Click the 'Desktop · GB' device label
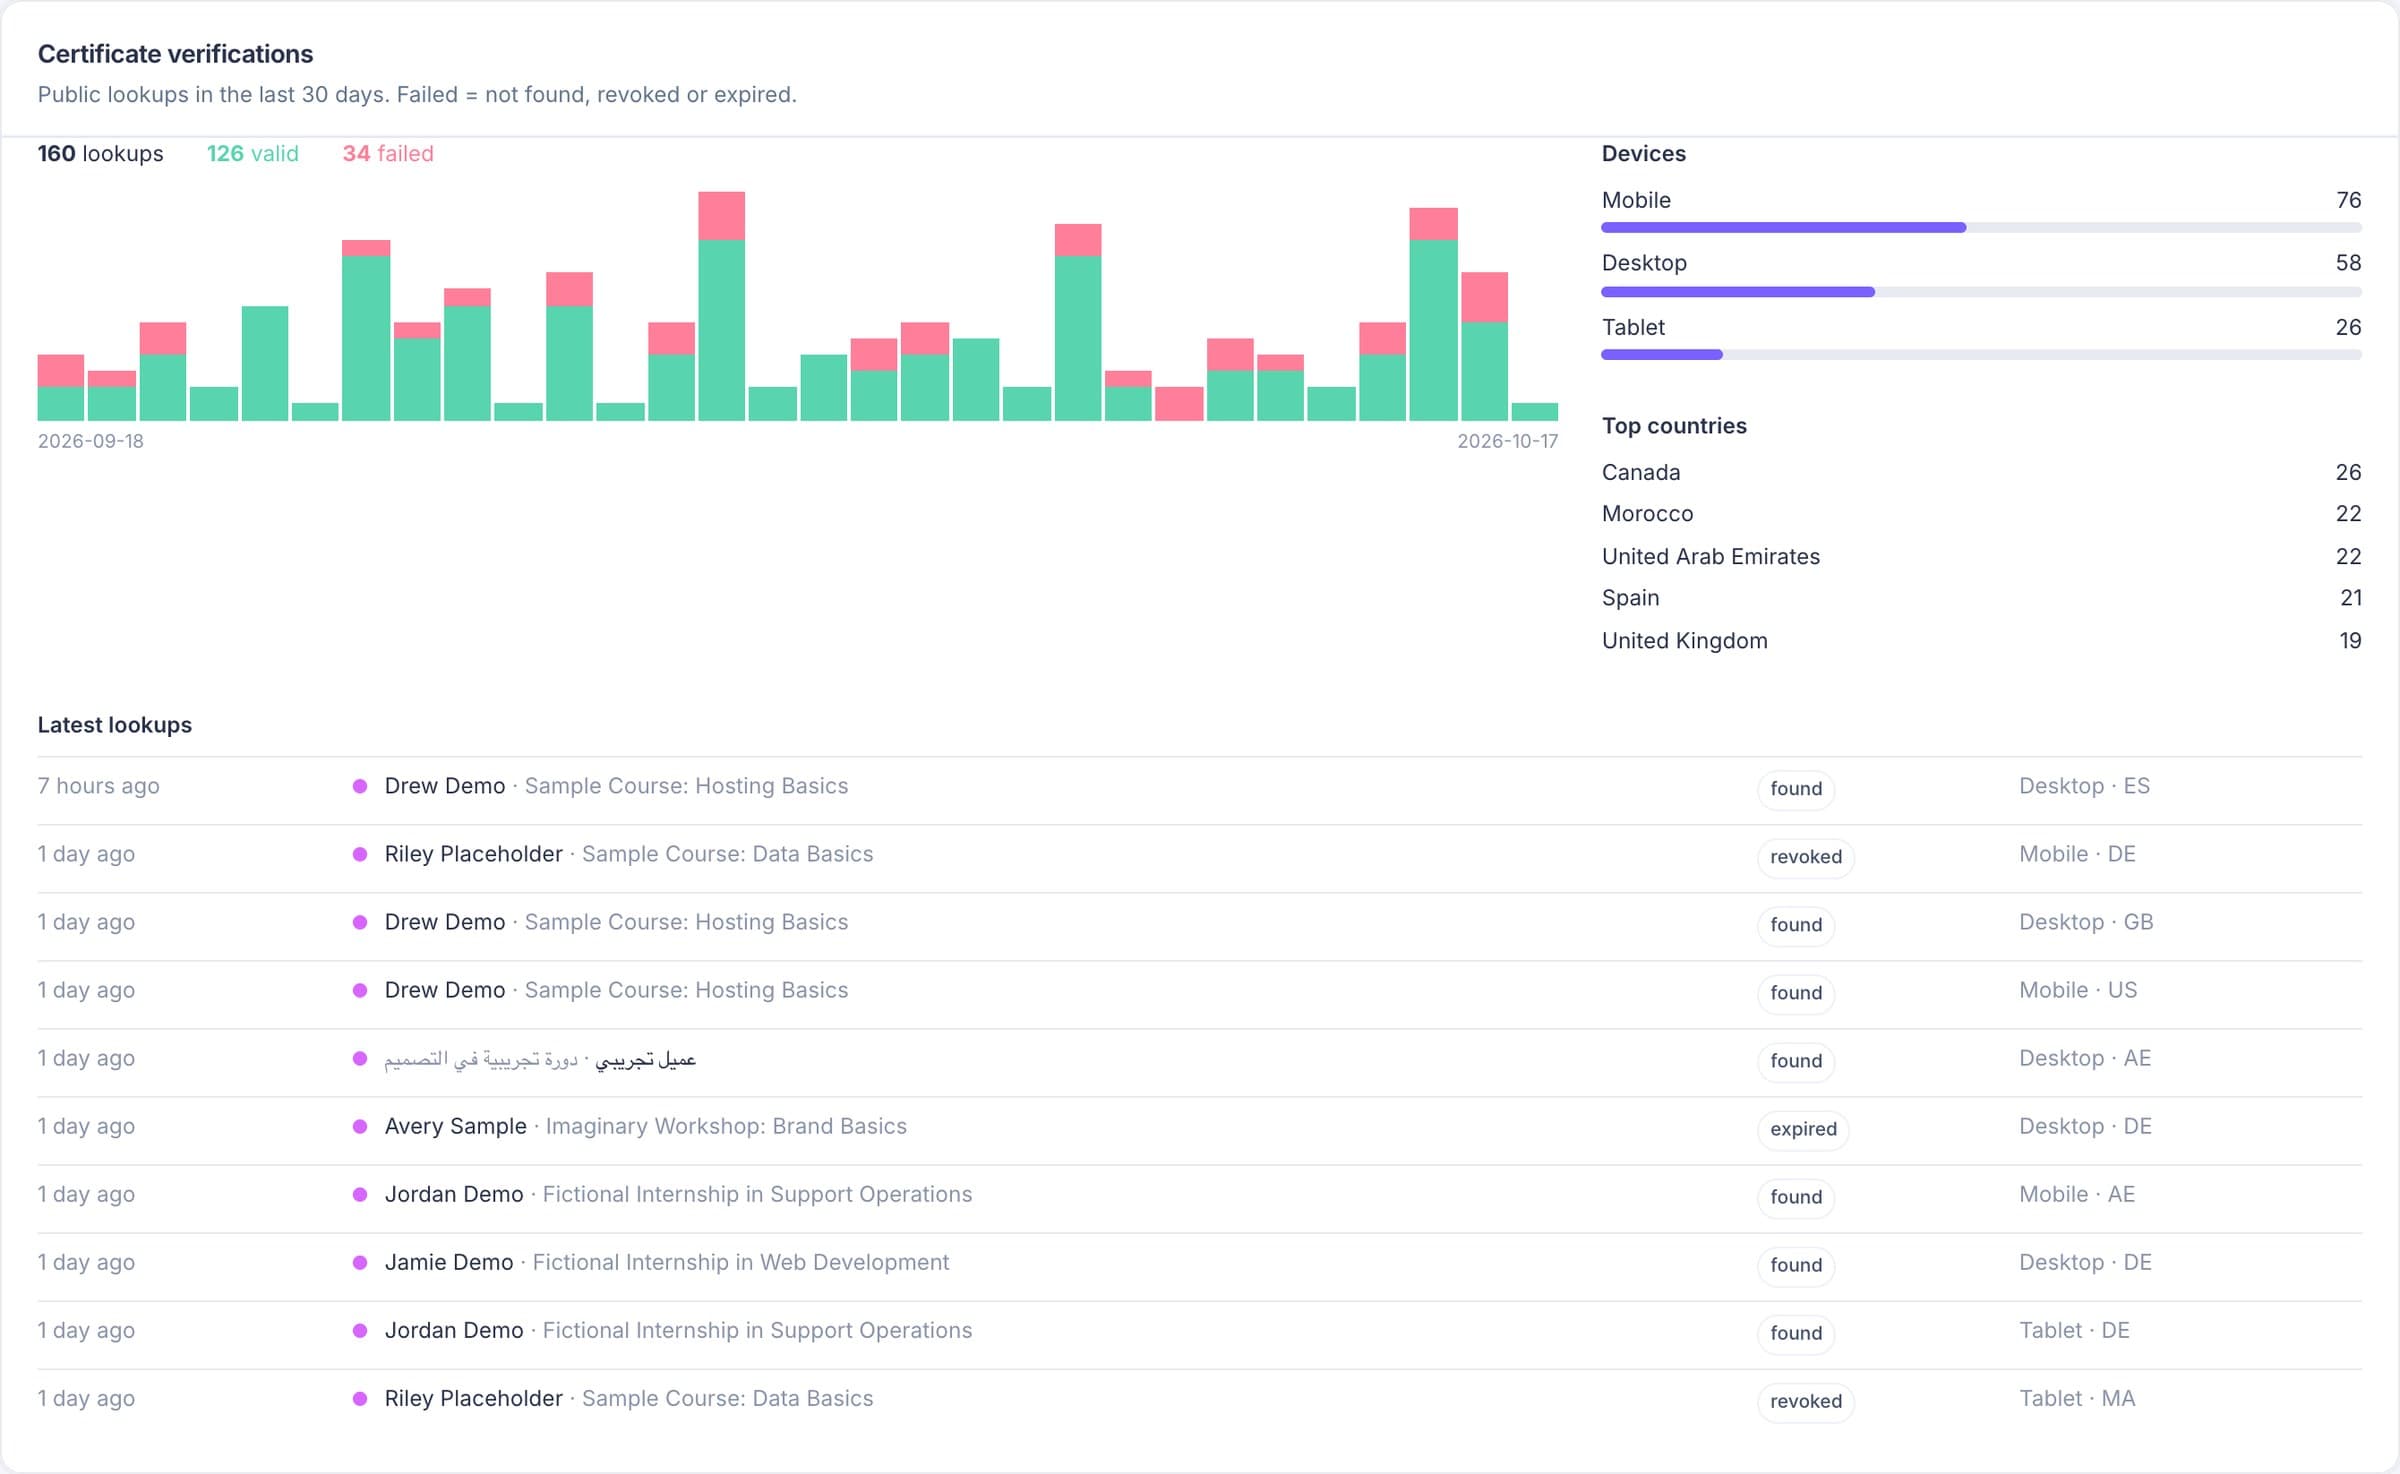The image size is (2400, 1474). 2086,922
